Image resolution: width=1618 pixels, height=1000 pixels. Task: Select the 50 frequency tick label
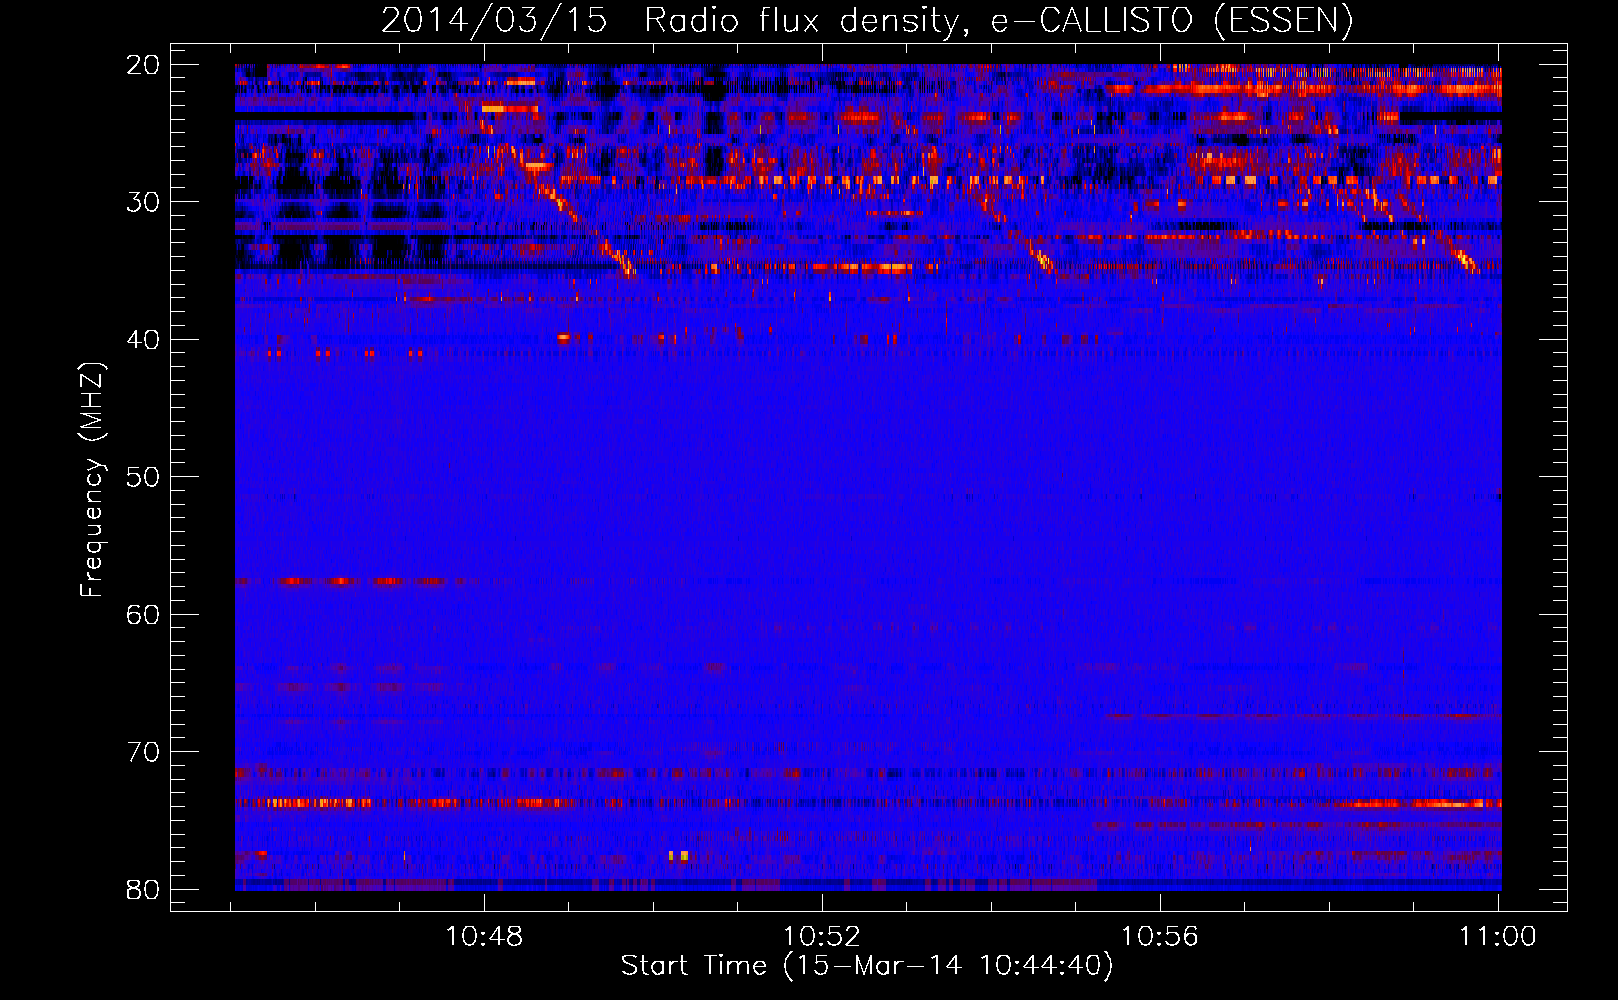[x=143, y=477]
